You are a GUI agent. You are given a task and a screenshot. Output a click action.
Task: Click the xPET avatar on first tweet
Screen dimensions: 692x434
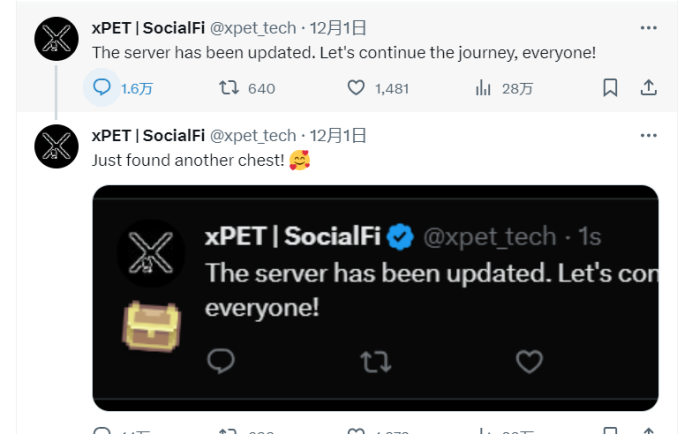click(56, 39)
